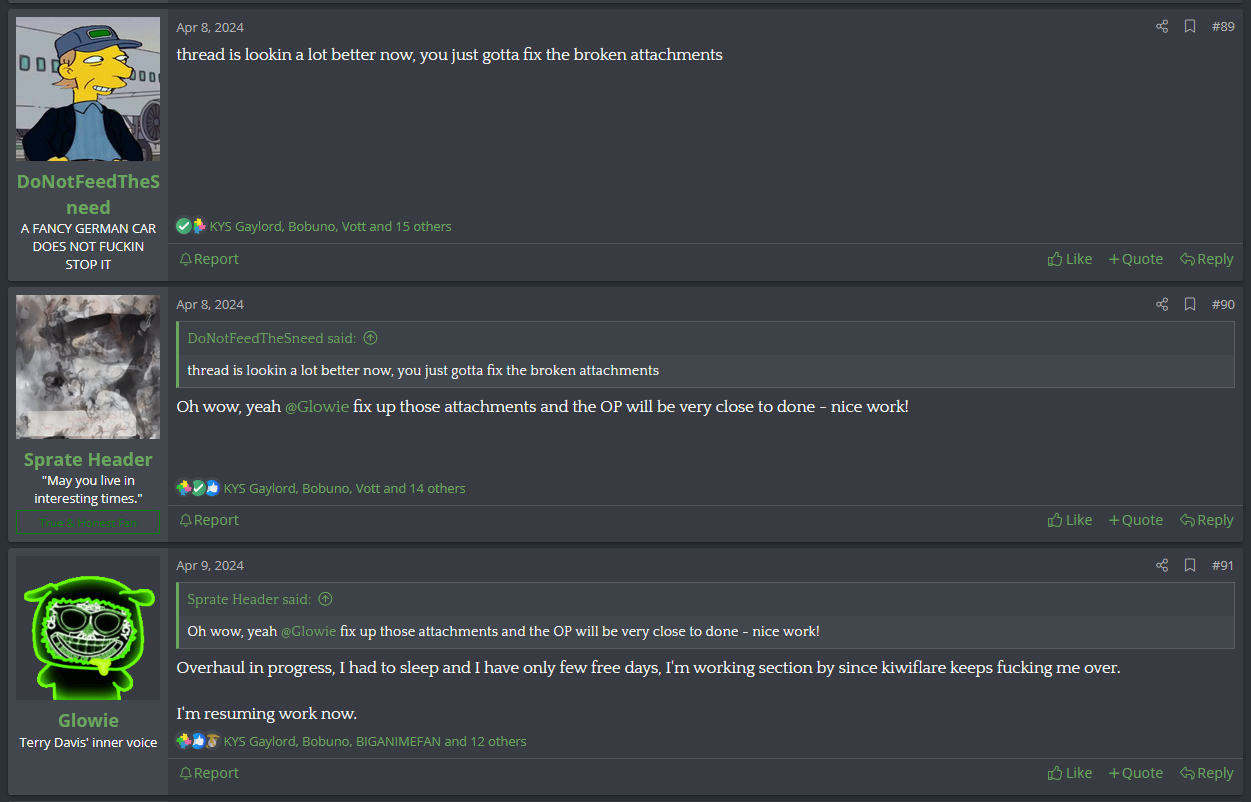This screenshot has width=1251, height=802.
Task: Show the '12 others' who reacted
Action: tap(497, 741)
